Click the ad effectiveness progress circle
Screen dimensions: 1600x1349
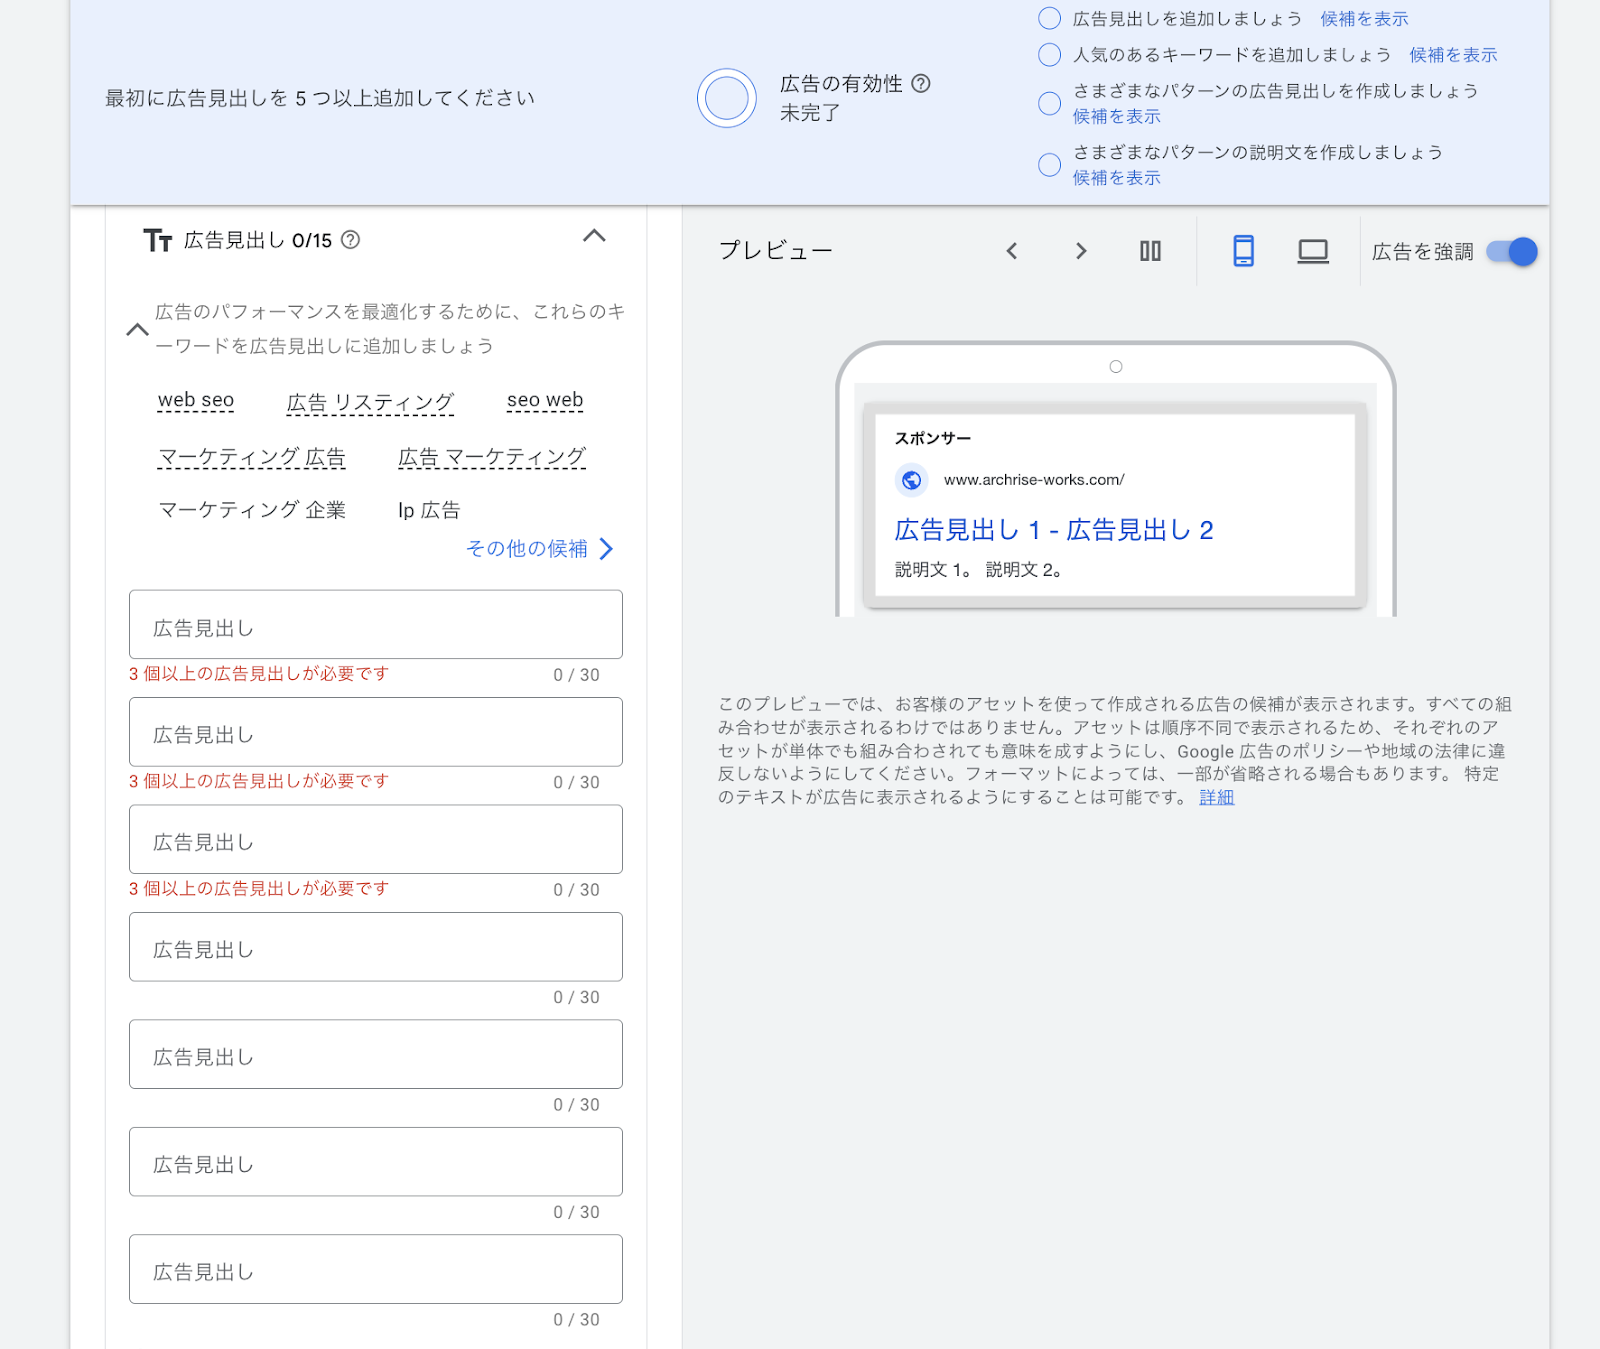(727, 98)
